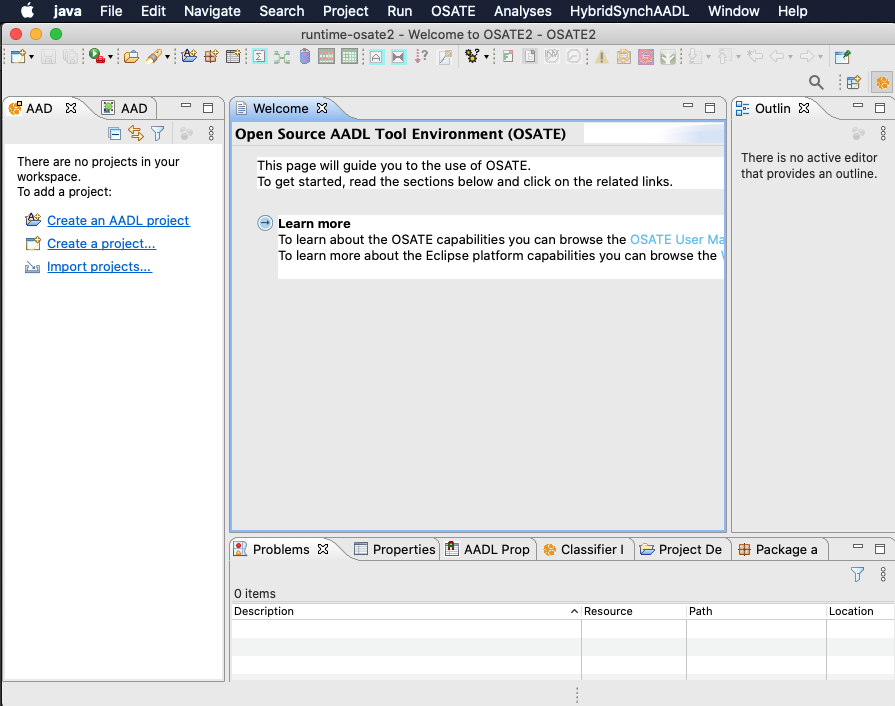Switch to the Package a tab
The height and width of the screenshot is (706, 895).
tap(778, 549)
